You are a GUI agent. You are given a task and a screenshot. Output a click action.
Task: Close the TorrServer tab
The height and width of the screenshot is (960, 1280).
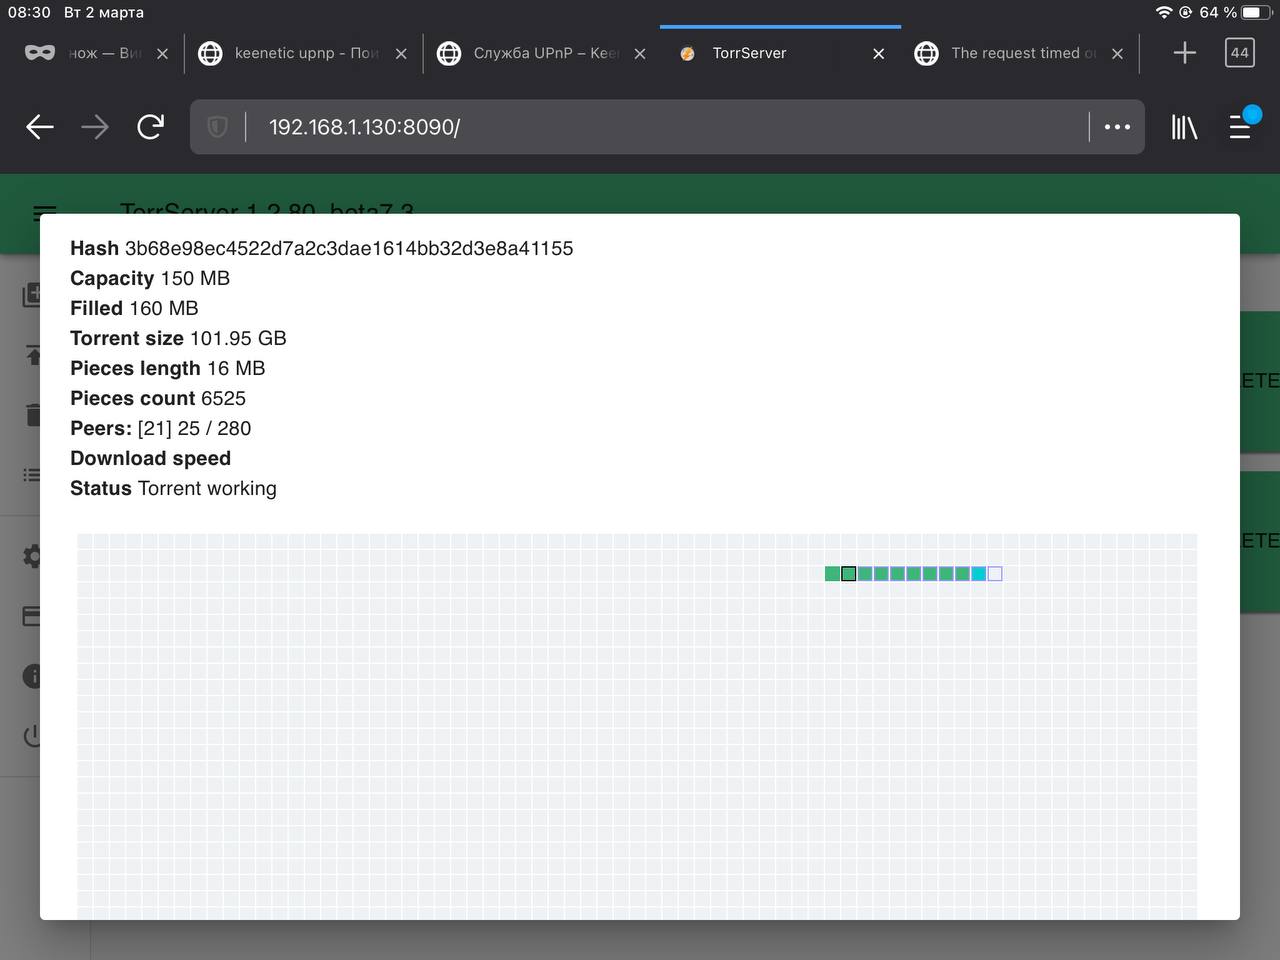pyautogui.click(x=879, y=54)
